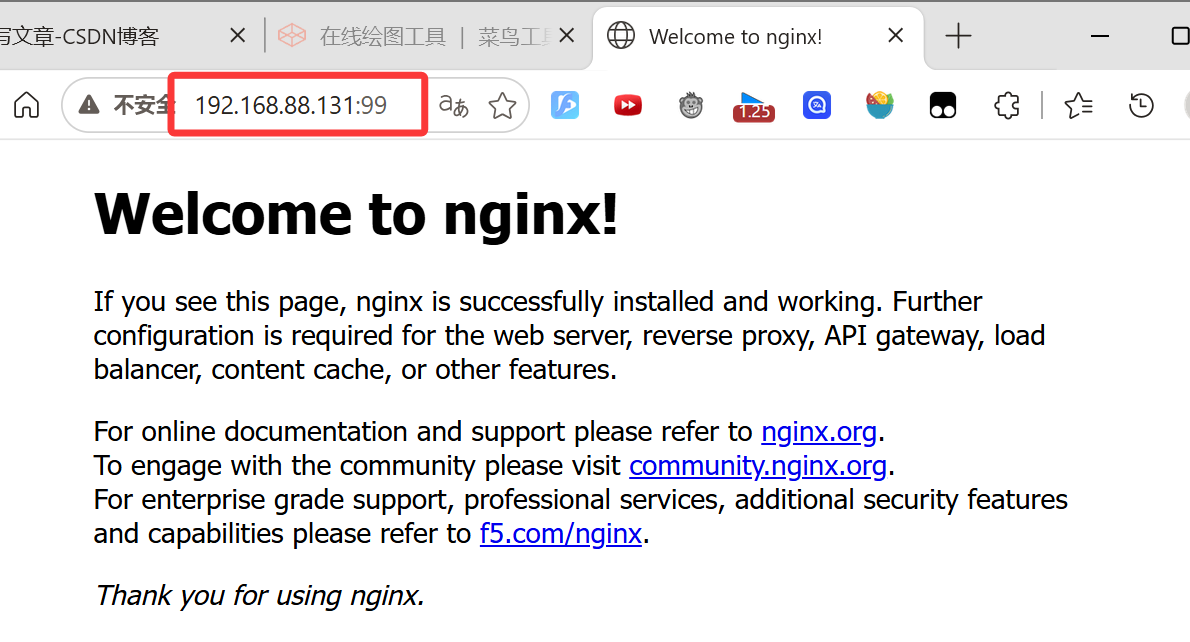The width and height of the screenshot is (1190, 642).
Task: Open the f5.com/nginx link
Action: pos(561,534)
